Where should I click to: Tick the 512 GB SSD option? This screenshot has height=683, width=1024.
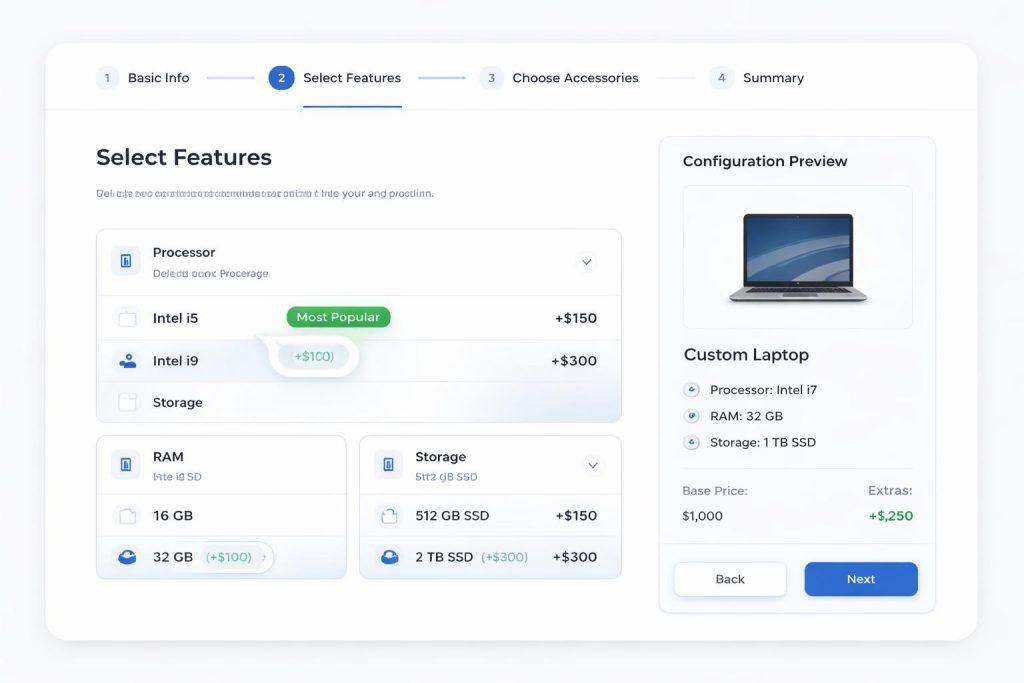click(x=389, y=516)
